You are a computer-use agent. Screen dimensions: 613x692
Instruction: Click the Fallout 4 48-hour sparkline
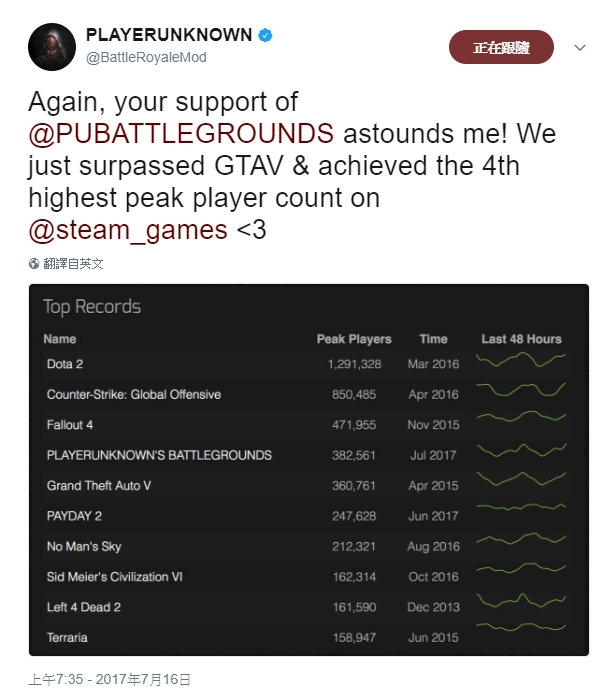[521, 417]
